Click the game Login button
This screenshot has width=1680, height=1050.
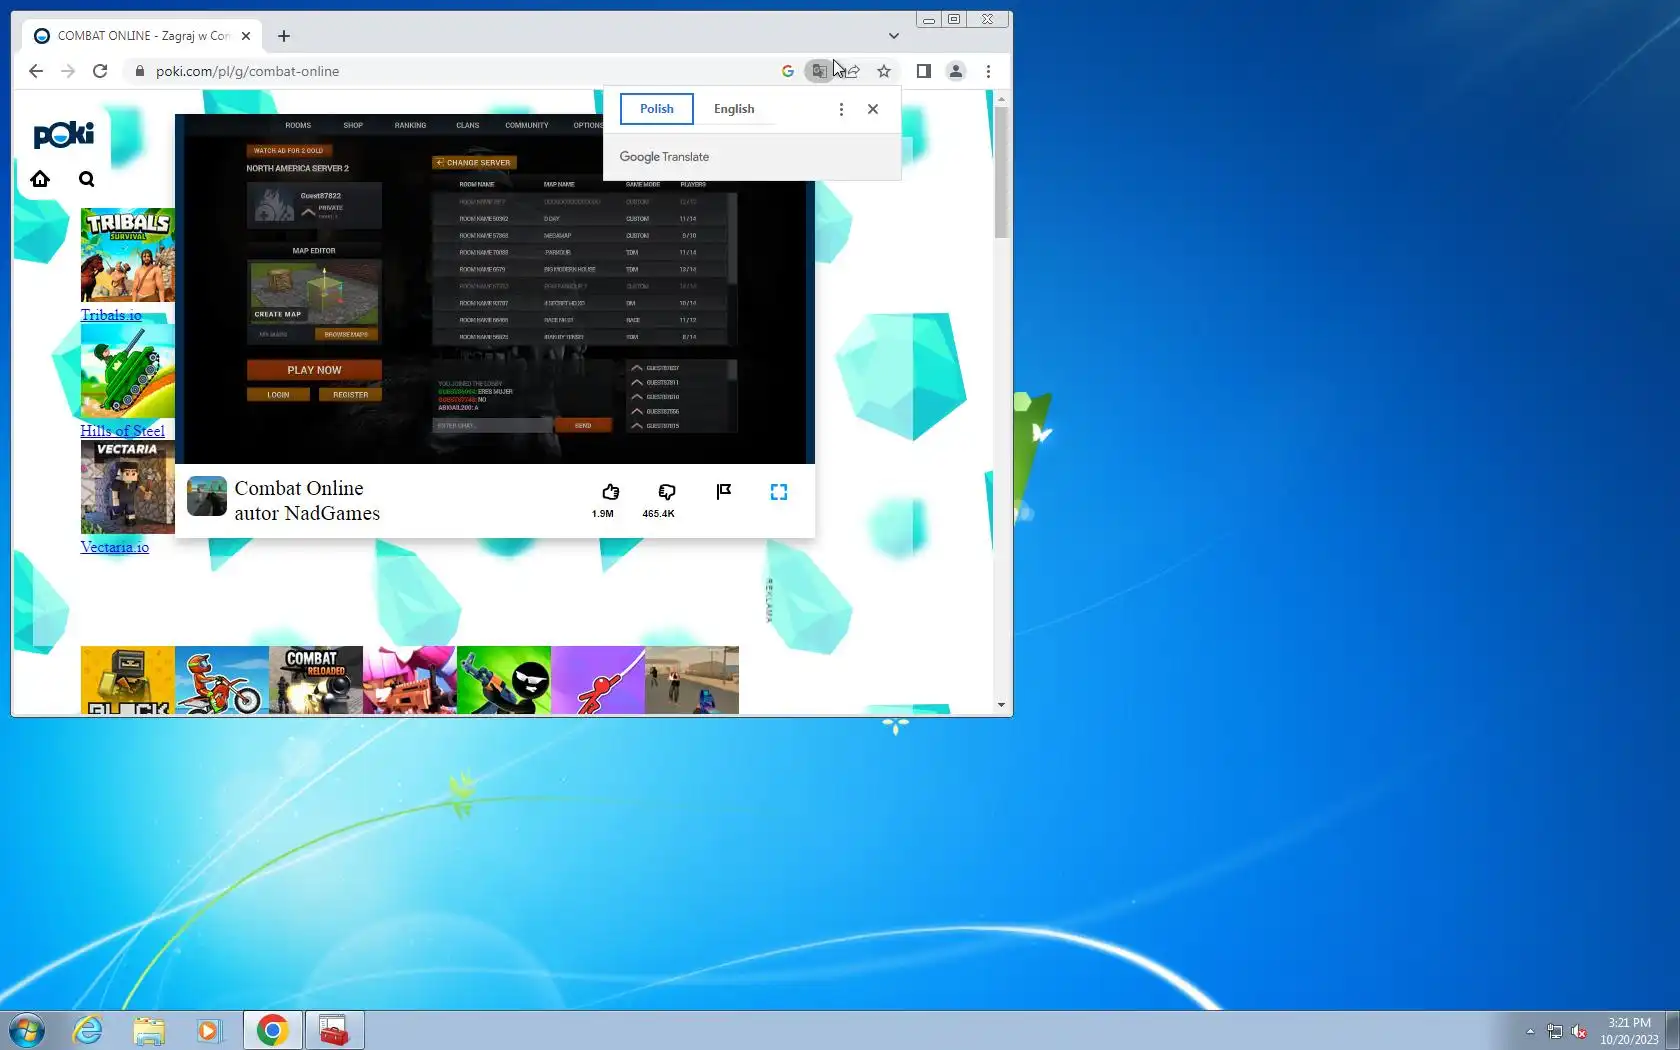pos(278,395)
